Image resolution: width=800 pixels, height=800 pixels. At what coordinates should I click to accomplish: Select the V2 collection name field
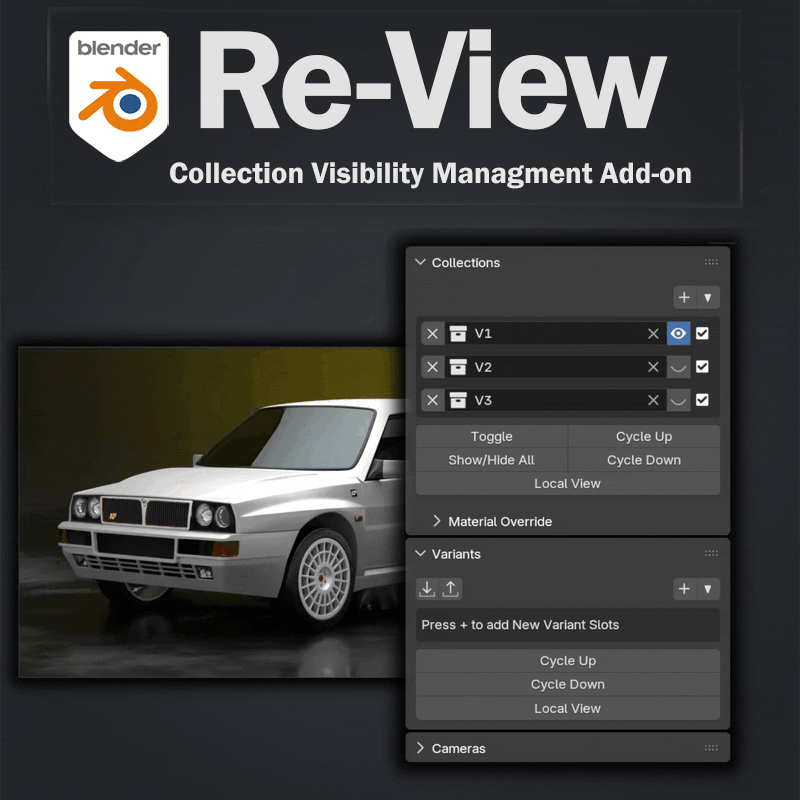(x=556, y=367)
